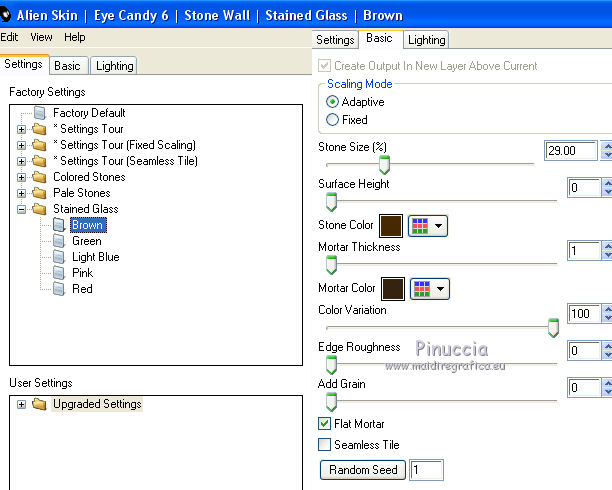Select the Factory Default preset
This screenshot has height=490, width=612.
click(x=89, y=113)
